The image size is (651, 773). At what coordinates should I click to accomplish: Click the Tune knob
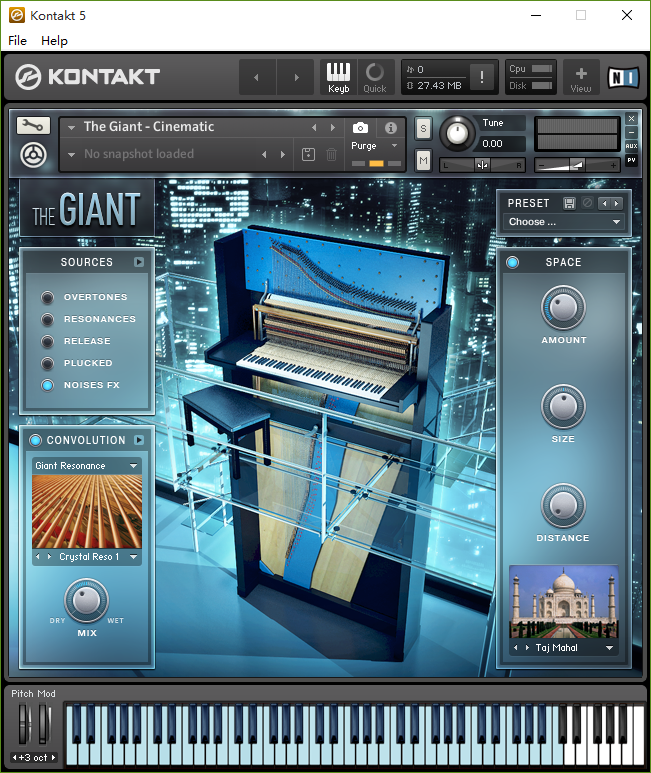coord(457,133)
